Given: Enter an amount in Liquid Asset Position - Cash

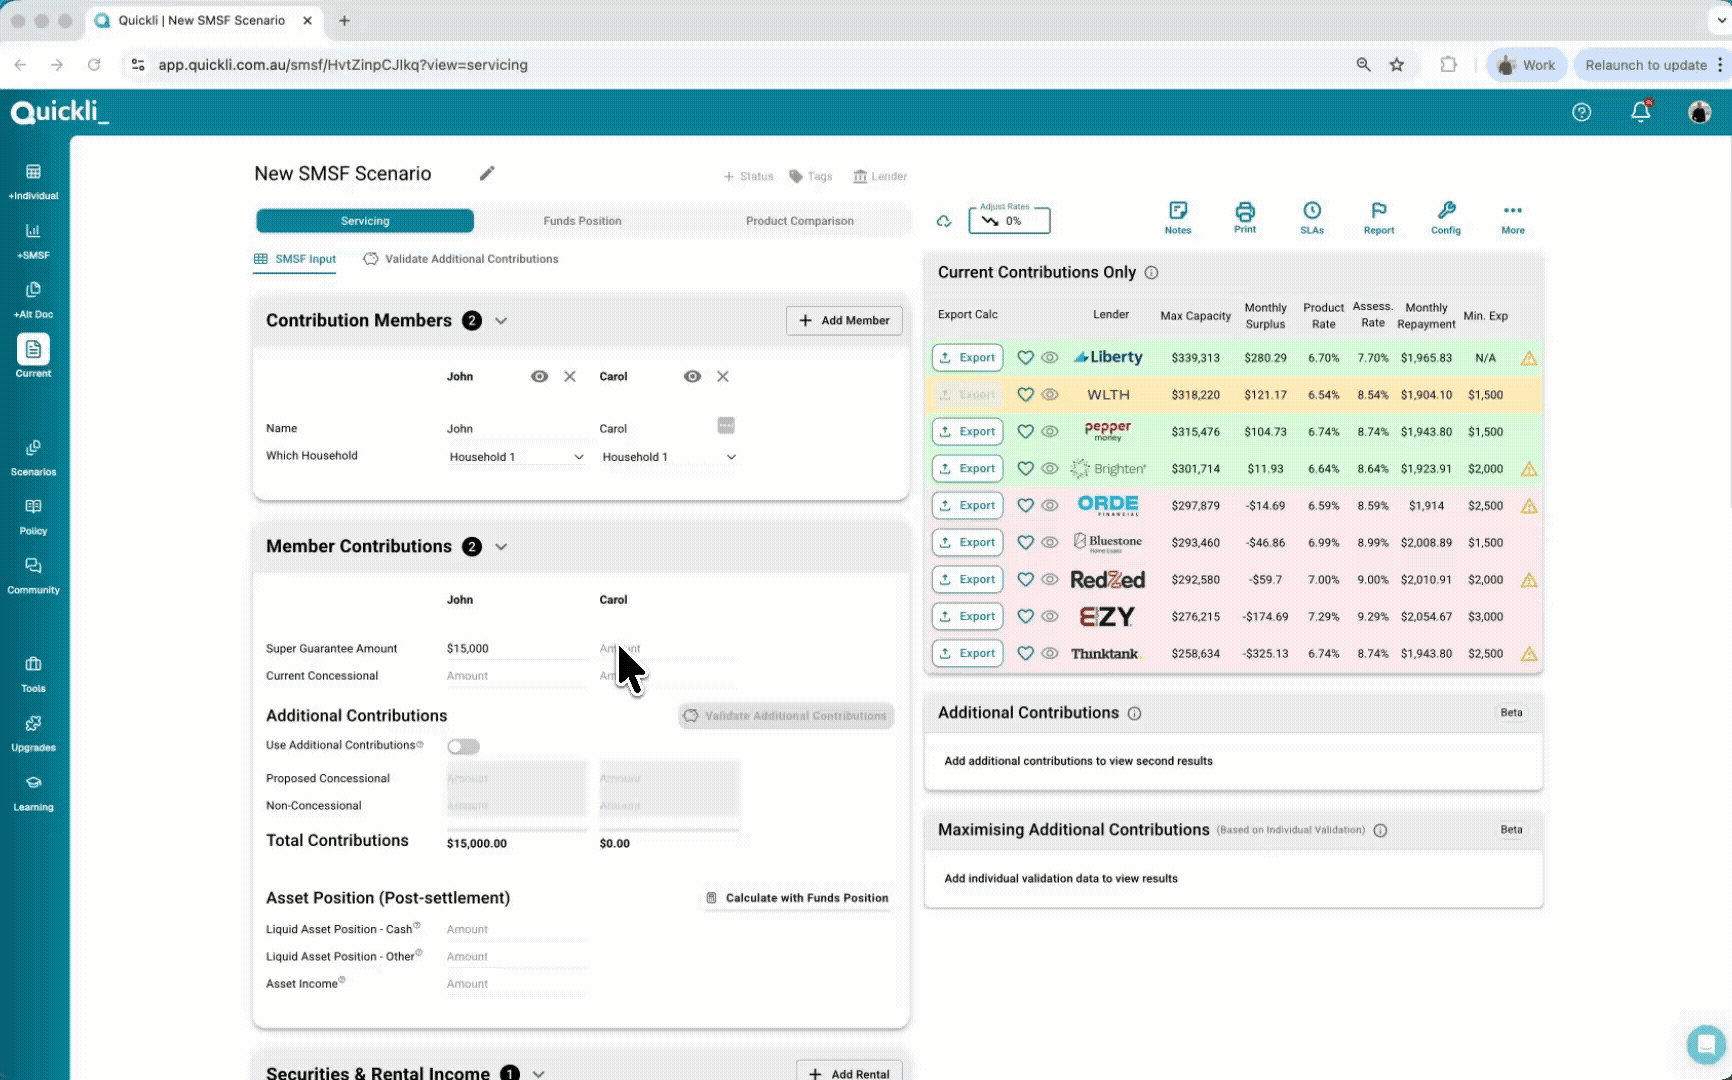Looking at the screenshot, I should point(516,929).
